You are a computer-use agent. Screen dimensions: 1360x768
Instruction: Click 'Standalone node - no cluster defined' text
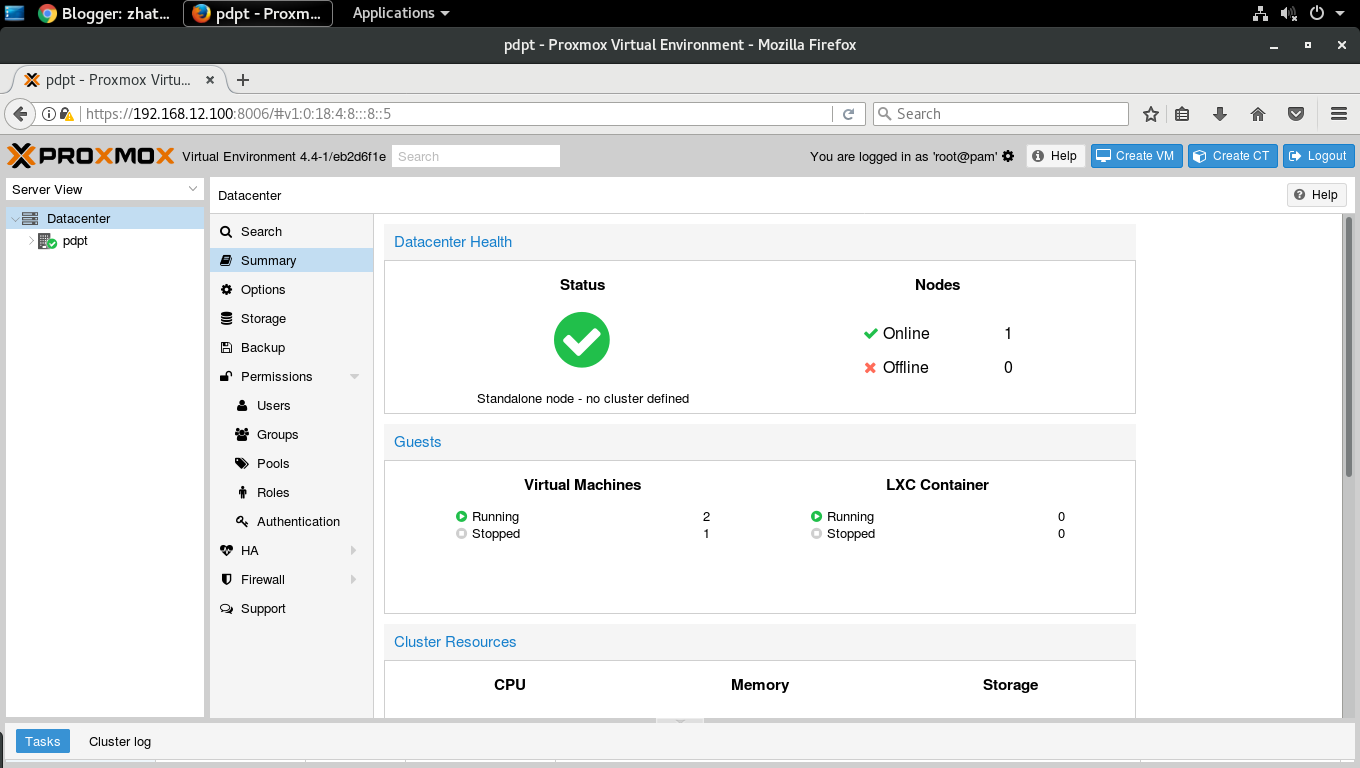point(583,398)
